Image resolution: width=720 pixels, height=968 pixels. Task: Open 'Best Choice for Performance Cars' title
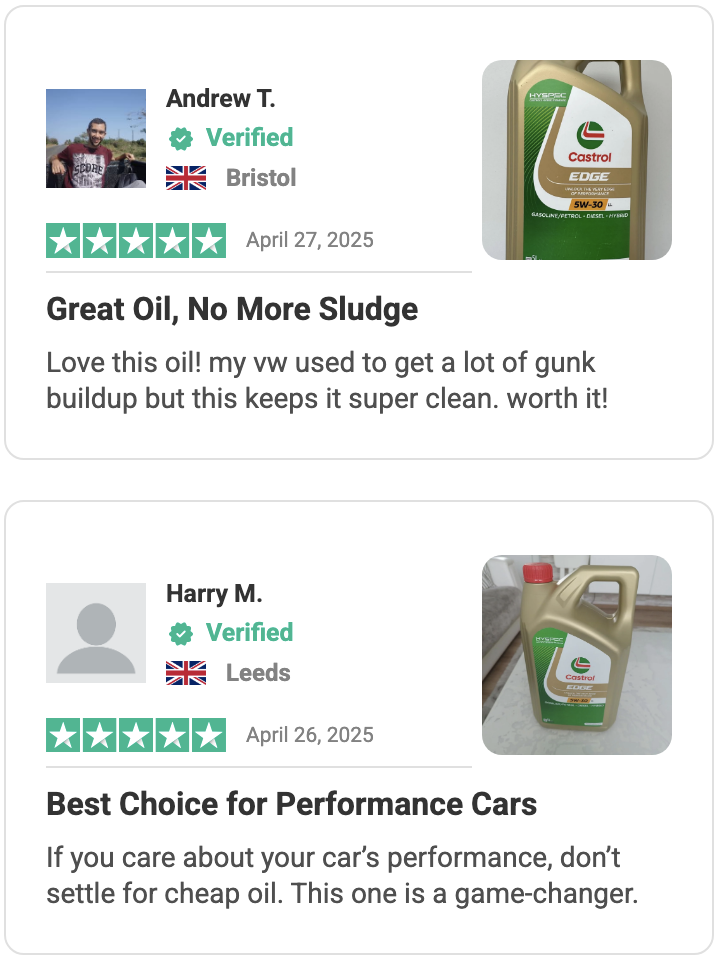pyautogui.click(x=291, y=804)
